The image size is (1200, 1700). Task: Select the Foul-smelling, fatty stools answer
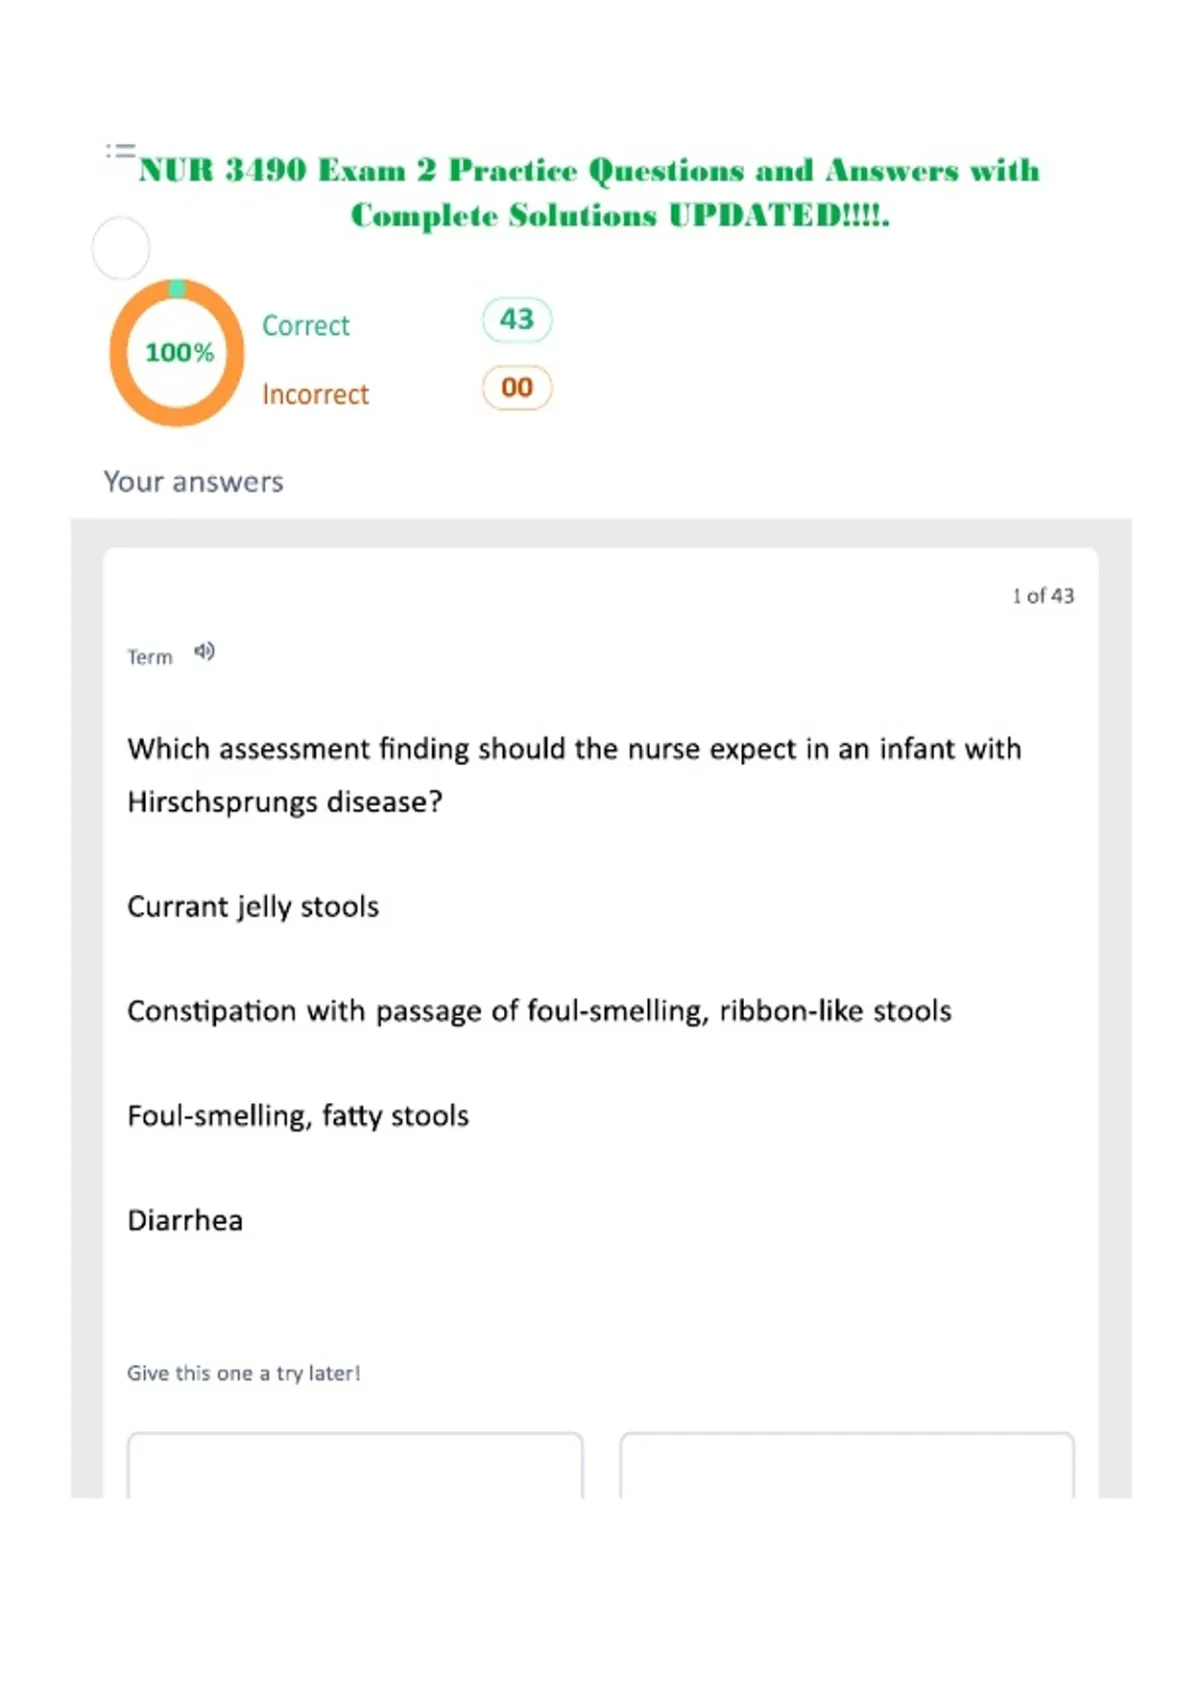(x=298, y=1116)
